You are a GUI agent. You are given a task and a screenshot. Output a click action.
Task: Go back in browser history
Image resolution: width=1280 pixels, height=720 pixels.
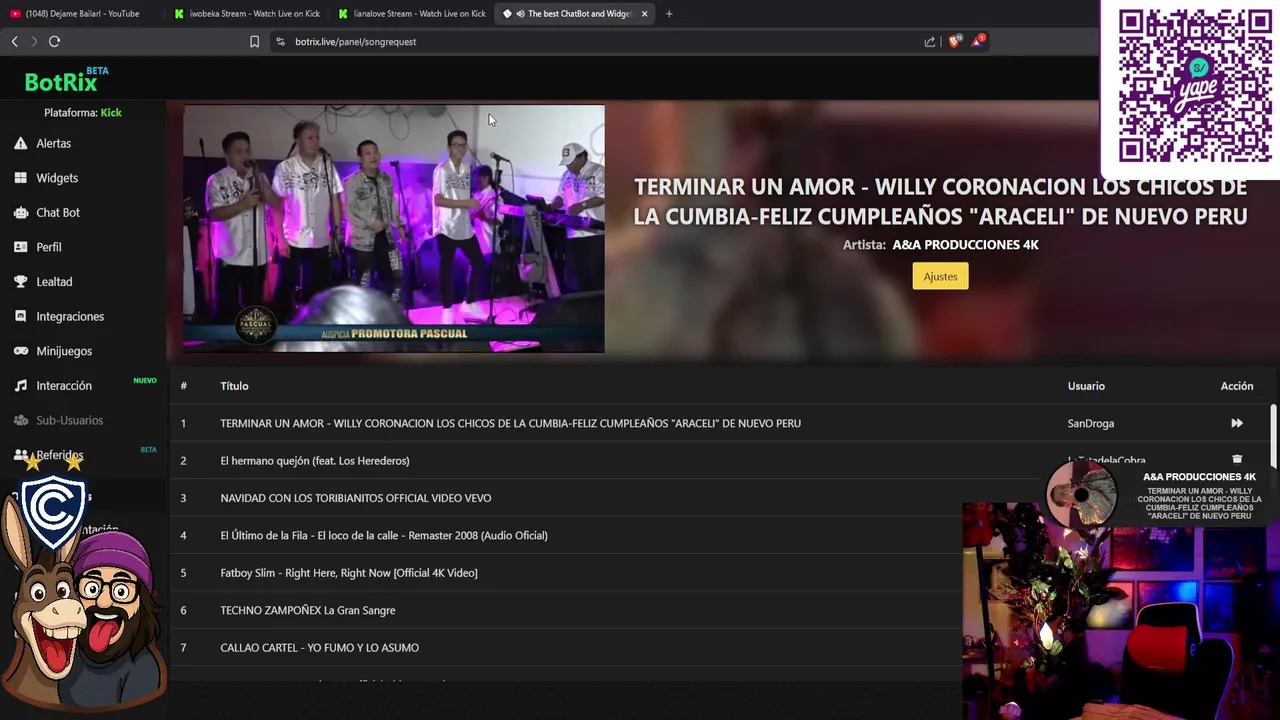coord(14,41)
